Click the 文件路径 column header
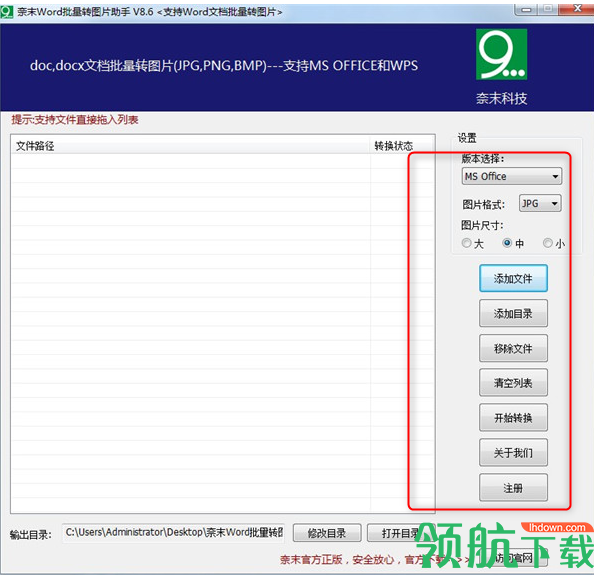This screenshot has height=575, width=594. pyautogui.click(x=191, y=146)
